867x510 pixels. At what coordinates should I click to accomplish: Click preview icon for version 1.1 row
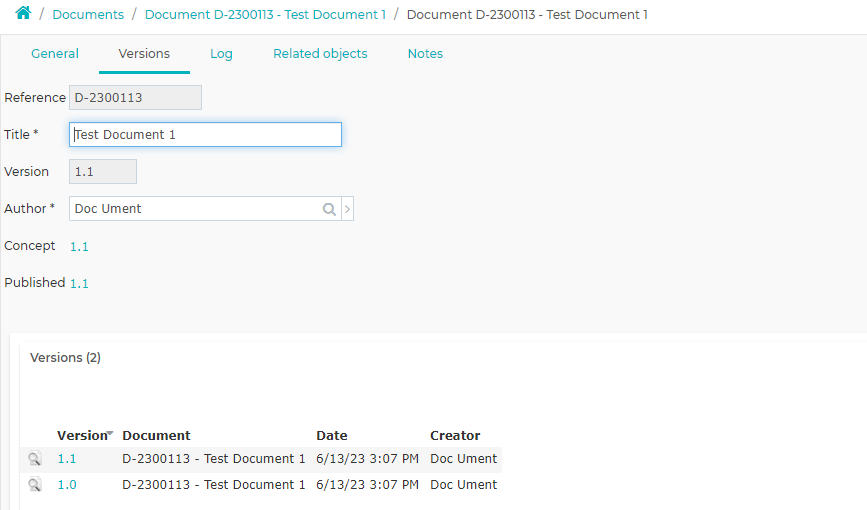pyautogui.click(x=35, y=459)
